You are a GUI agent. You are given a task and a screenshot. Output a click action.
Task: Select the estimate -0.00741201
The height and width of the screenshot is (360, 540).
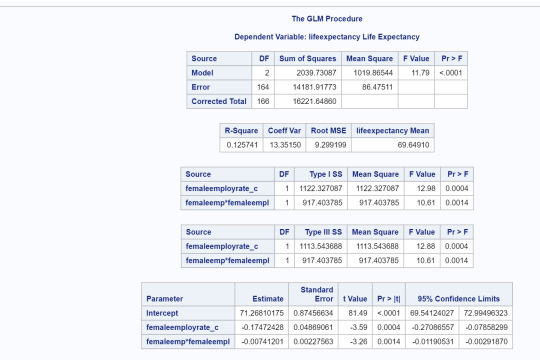tap(262, 342)
